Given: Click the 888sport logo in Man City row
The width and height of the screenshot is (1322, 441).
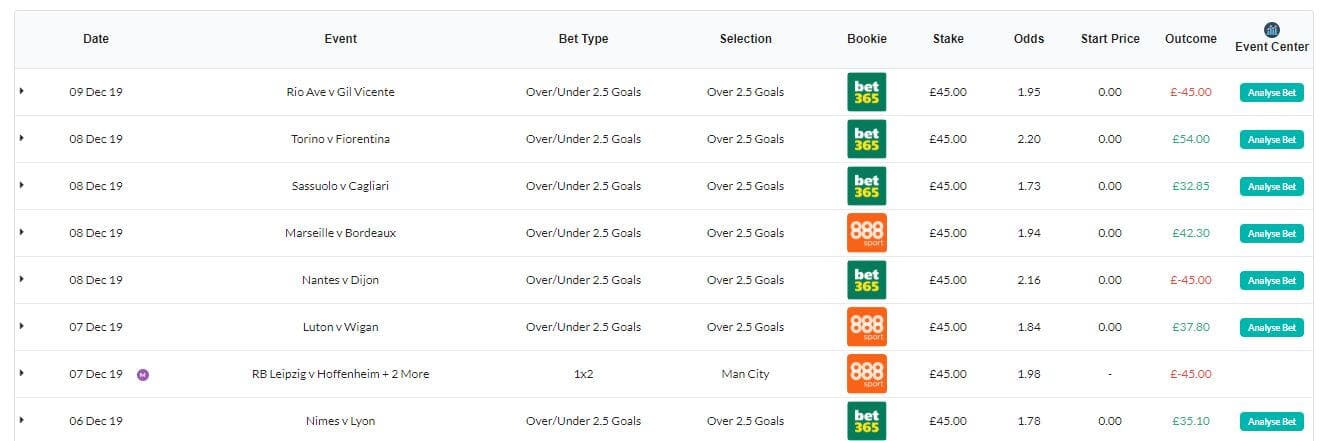Looking at the screenshot, I should point(866,374).
